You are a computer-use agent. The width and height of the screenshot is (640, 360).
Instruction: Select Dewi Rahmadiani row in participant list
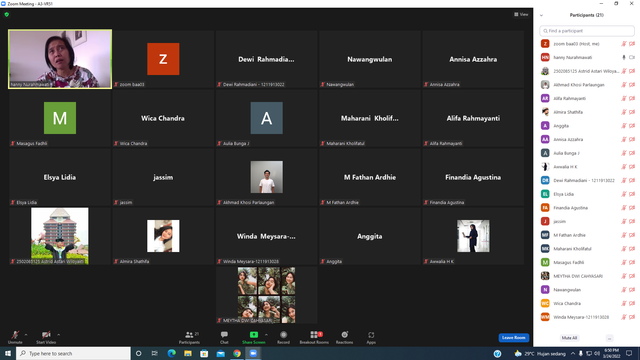coord(587,180)
